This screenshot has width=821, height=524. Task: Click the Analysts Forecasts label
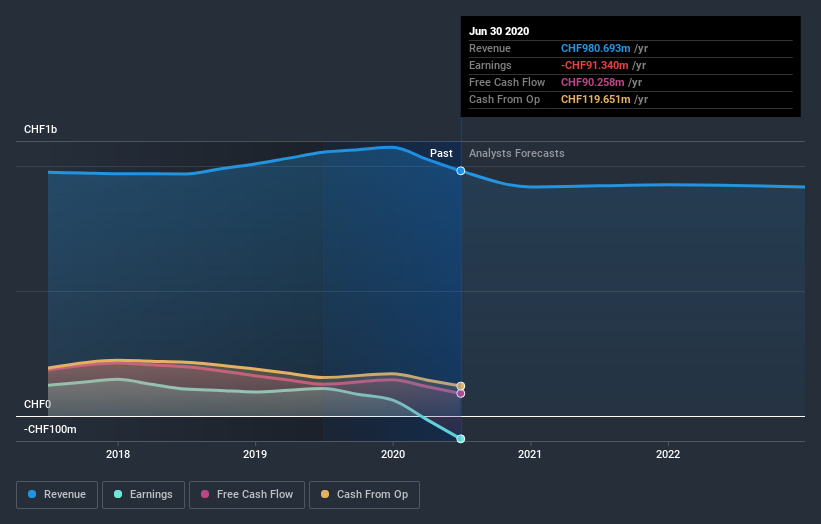pyautogui.click(x=517, y=153)
